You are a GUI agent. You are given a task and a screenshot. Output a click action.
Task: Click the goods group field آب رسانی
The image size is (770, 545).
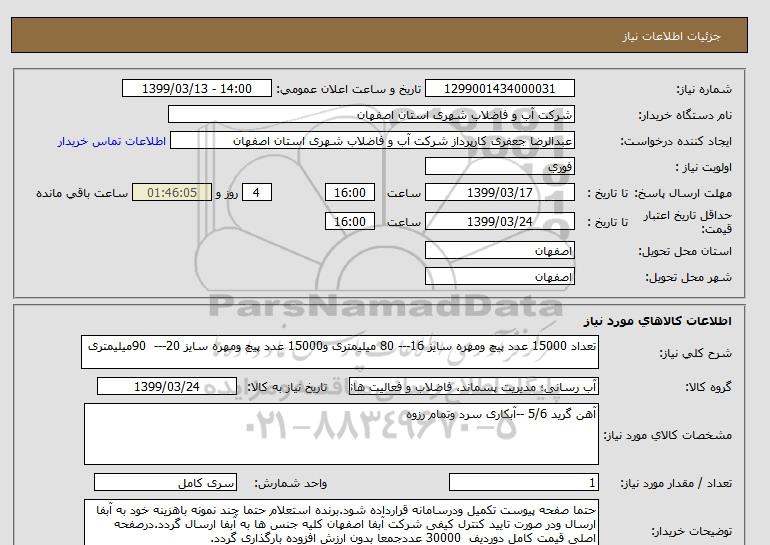coord(474,386)
